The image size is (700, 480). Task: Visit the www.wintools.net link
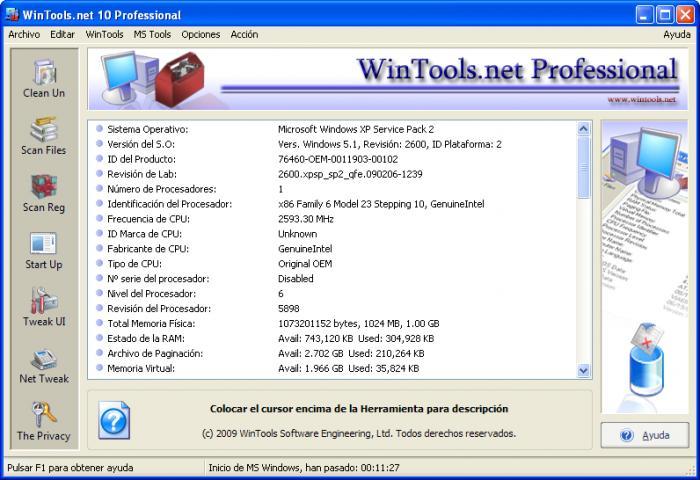click(x=642, y=100)
